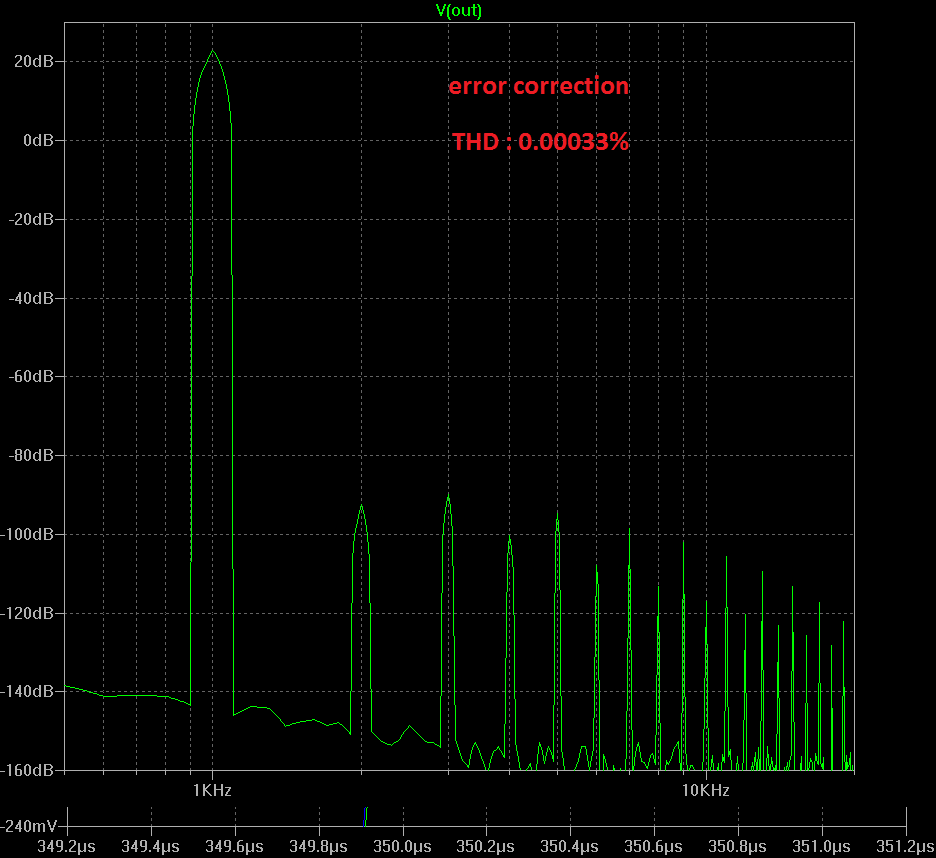This screenshot has width=936, height=858.
Task: Click the blue trace marker near 349.9µs
Action: [x=365, y=817]
